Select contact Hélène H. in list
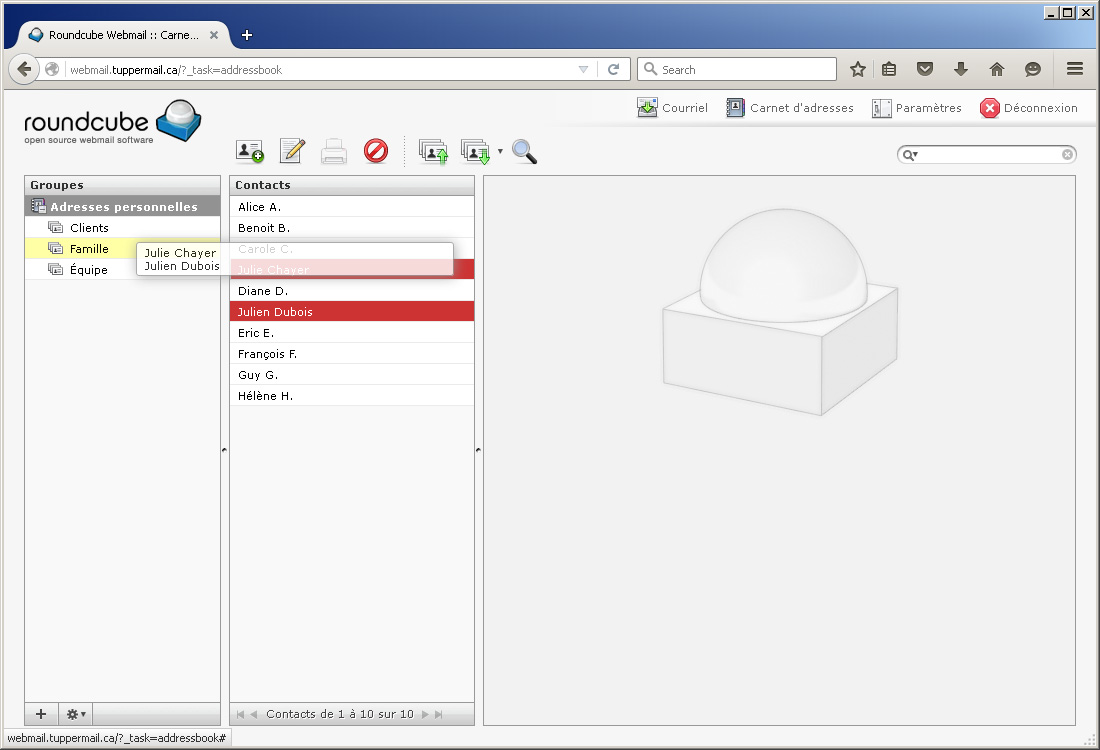This screenshot has width=1100, height=750. (265, 396)
